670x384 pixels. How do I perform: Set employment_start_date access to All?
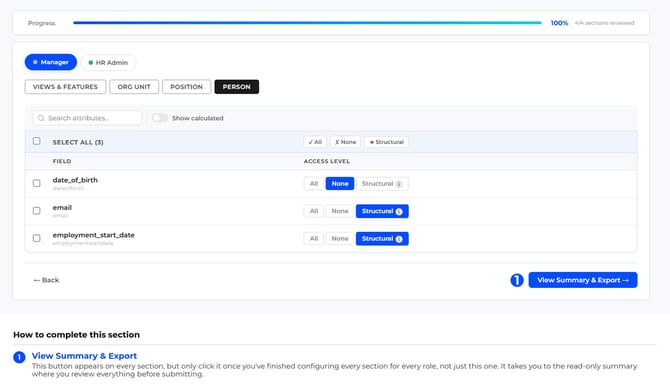pyautogui.click(x=314, y=238)
